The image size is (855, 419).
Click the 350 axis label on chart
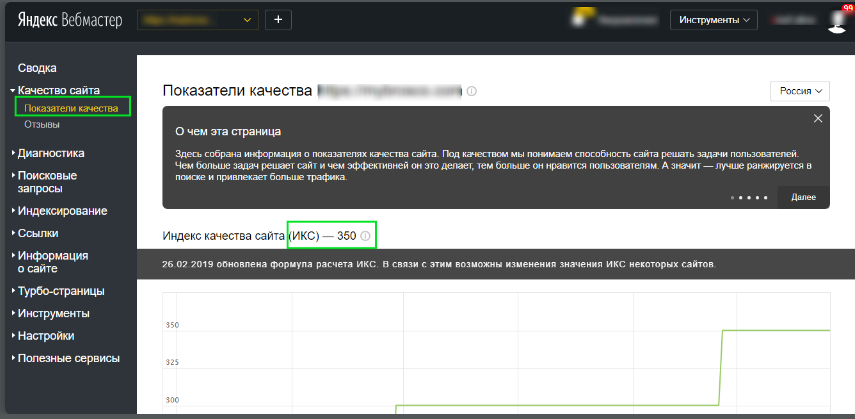[x=172, y=325]
